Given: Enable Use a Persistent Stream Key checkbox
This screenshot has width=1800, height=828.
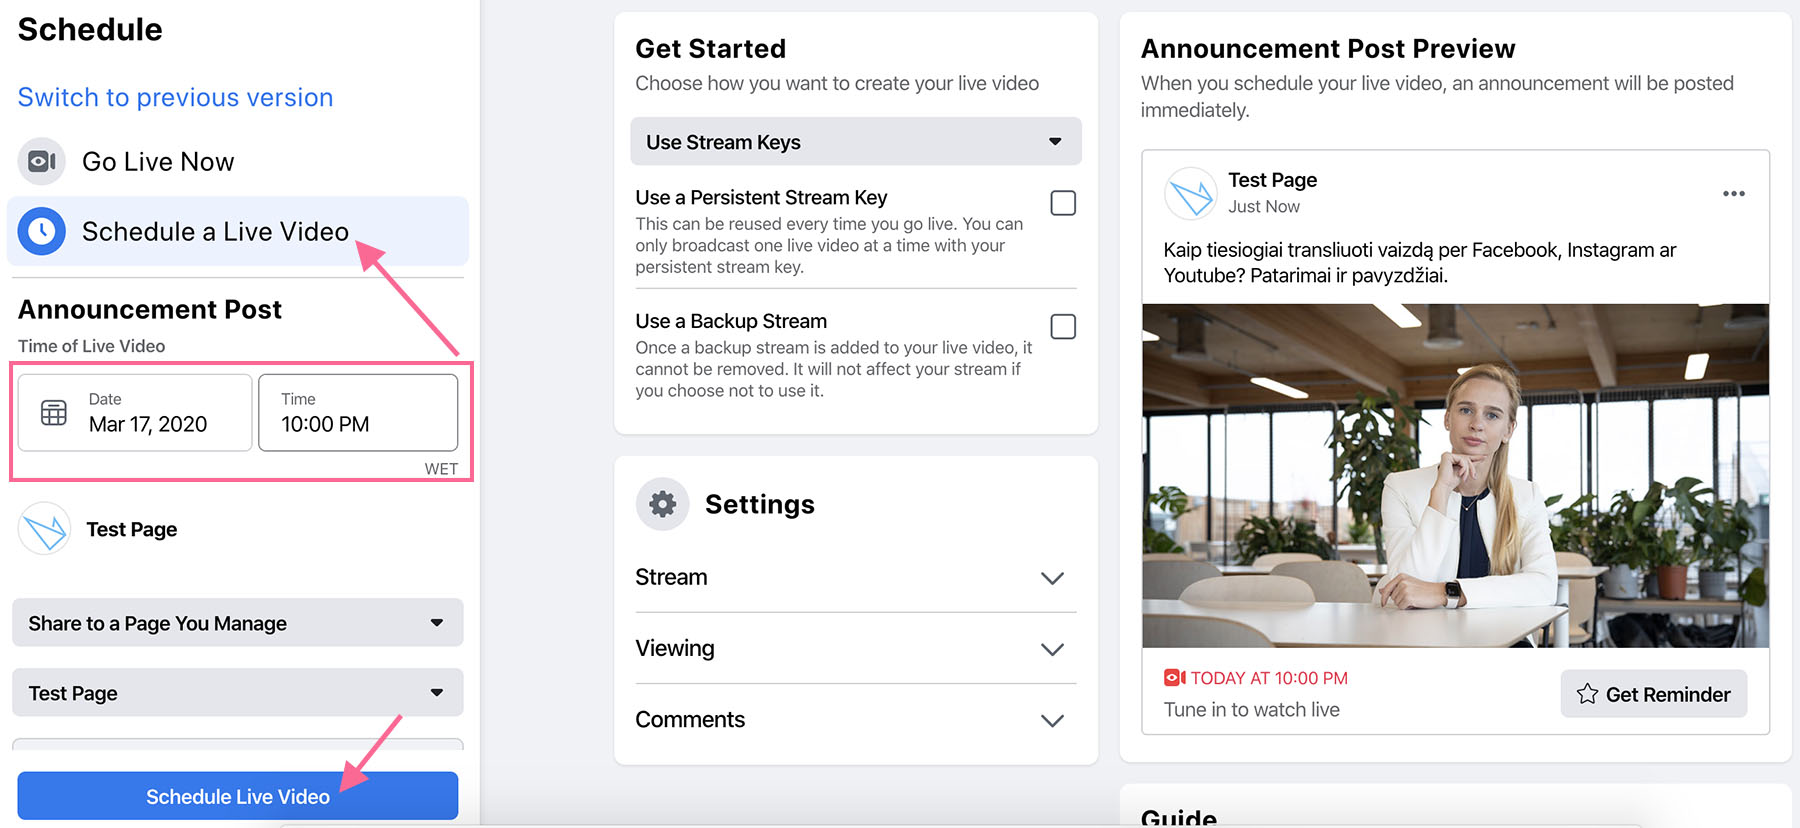Looking at the screenshot, I should (1063, 203).
